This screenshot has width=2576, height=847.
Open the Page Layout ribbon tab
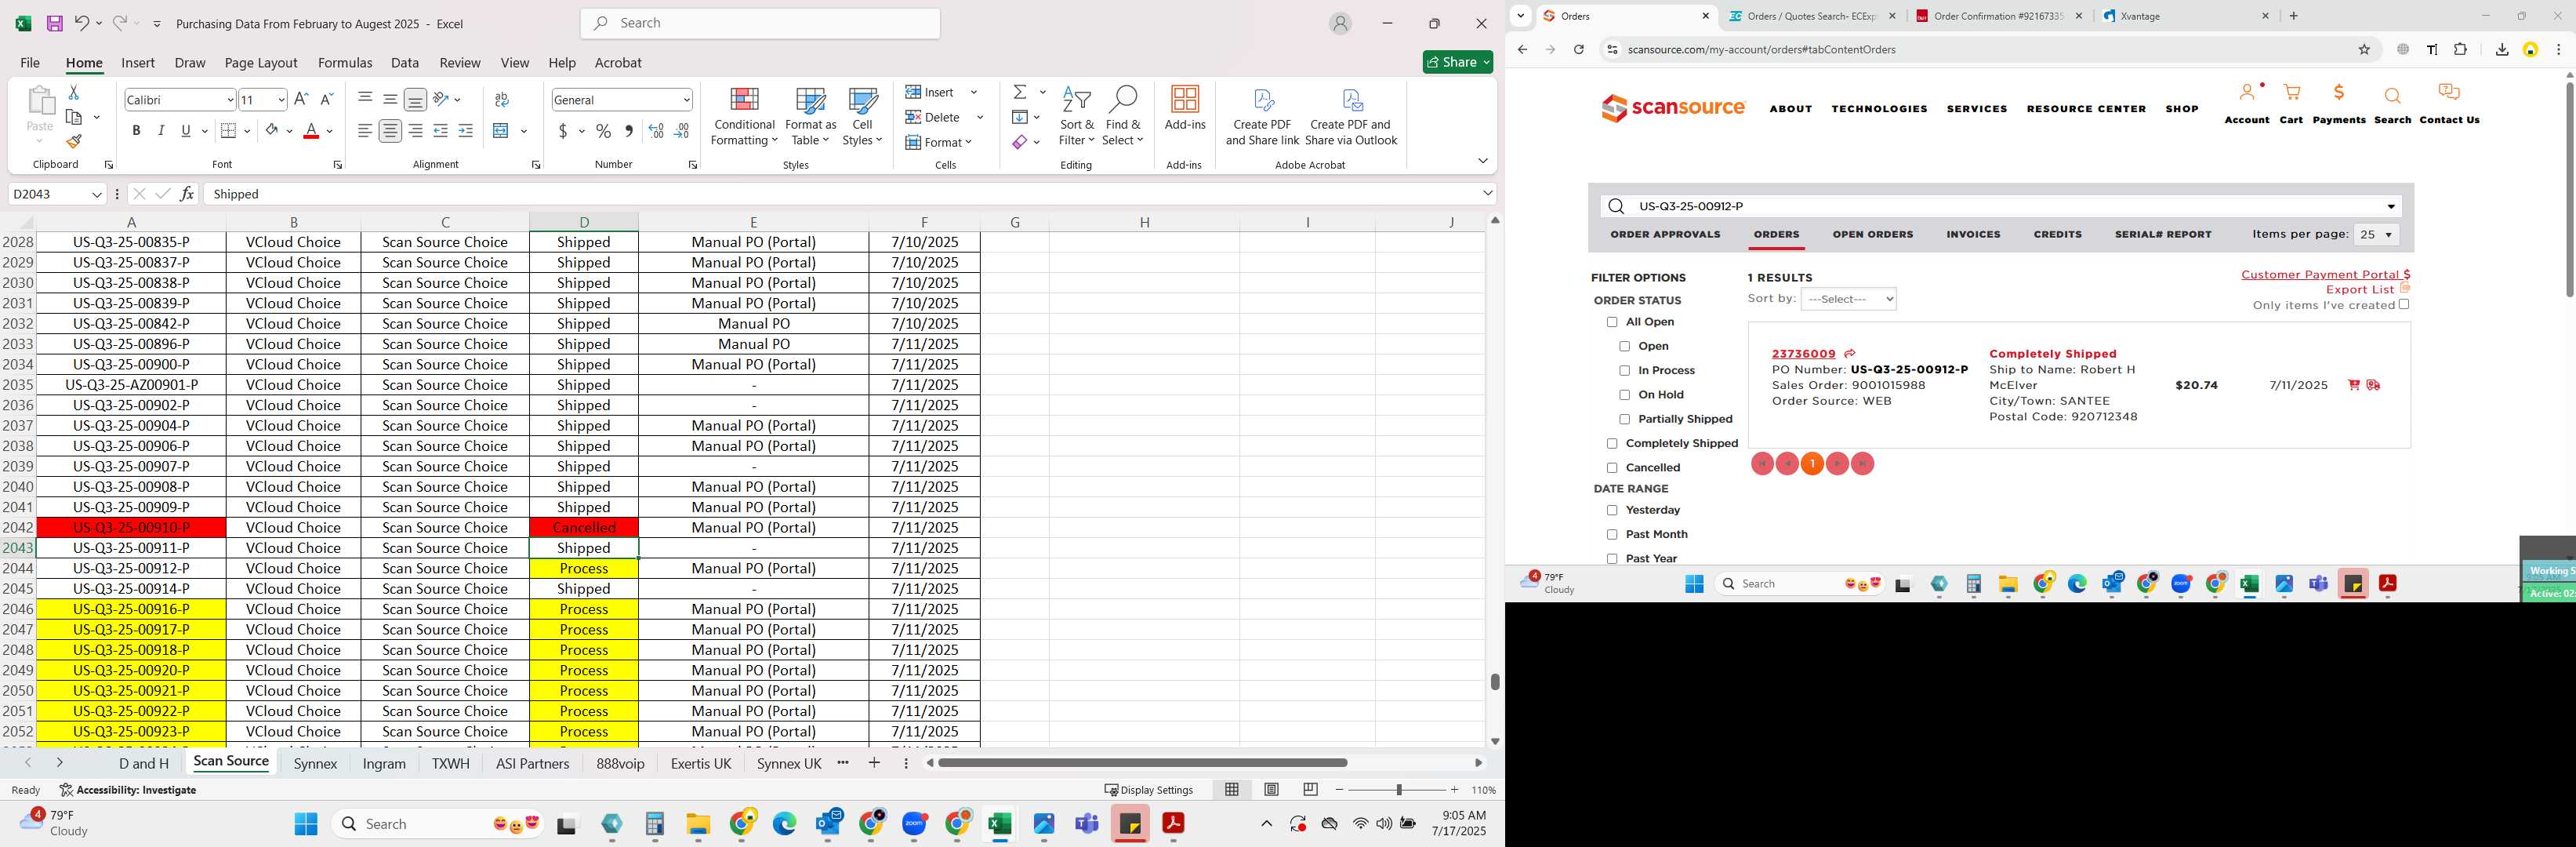(x=261, y=62)
